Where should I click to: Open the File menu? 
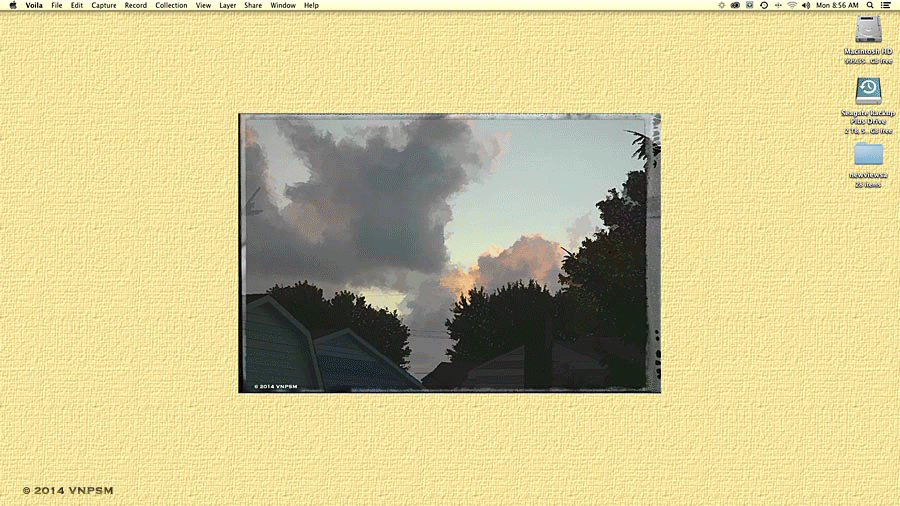coord(56,5)
